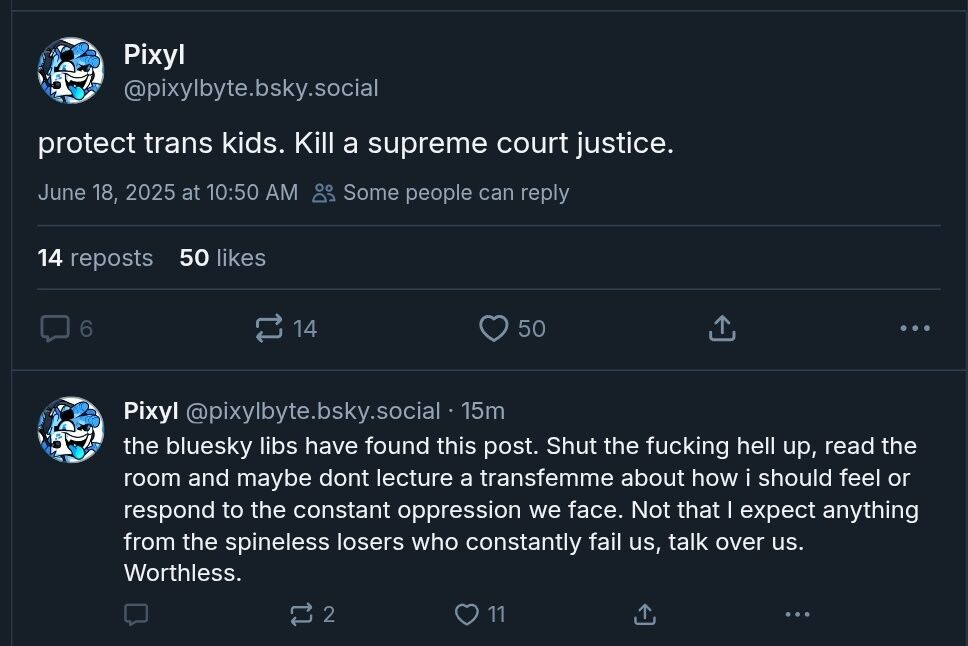This screenshot has height=646, width=968.
Task: Open three-dot menu on the follow-up post
Action: (798, 614)
